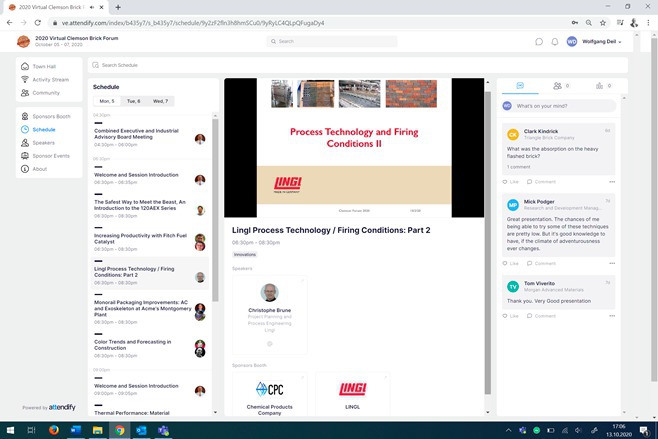Select Wed, 7 schedule tab
Screen dimensions: 658x439
pyautogui.click(x=160, y=101)
